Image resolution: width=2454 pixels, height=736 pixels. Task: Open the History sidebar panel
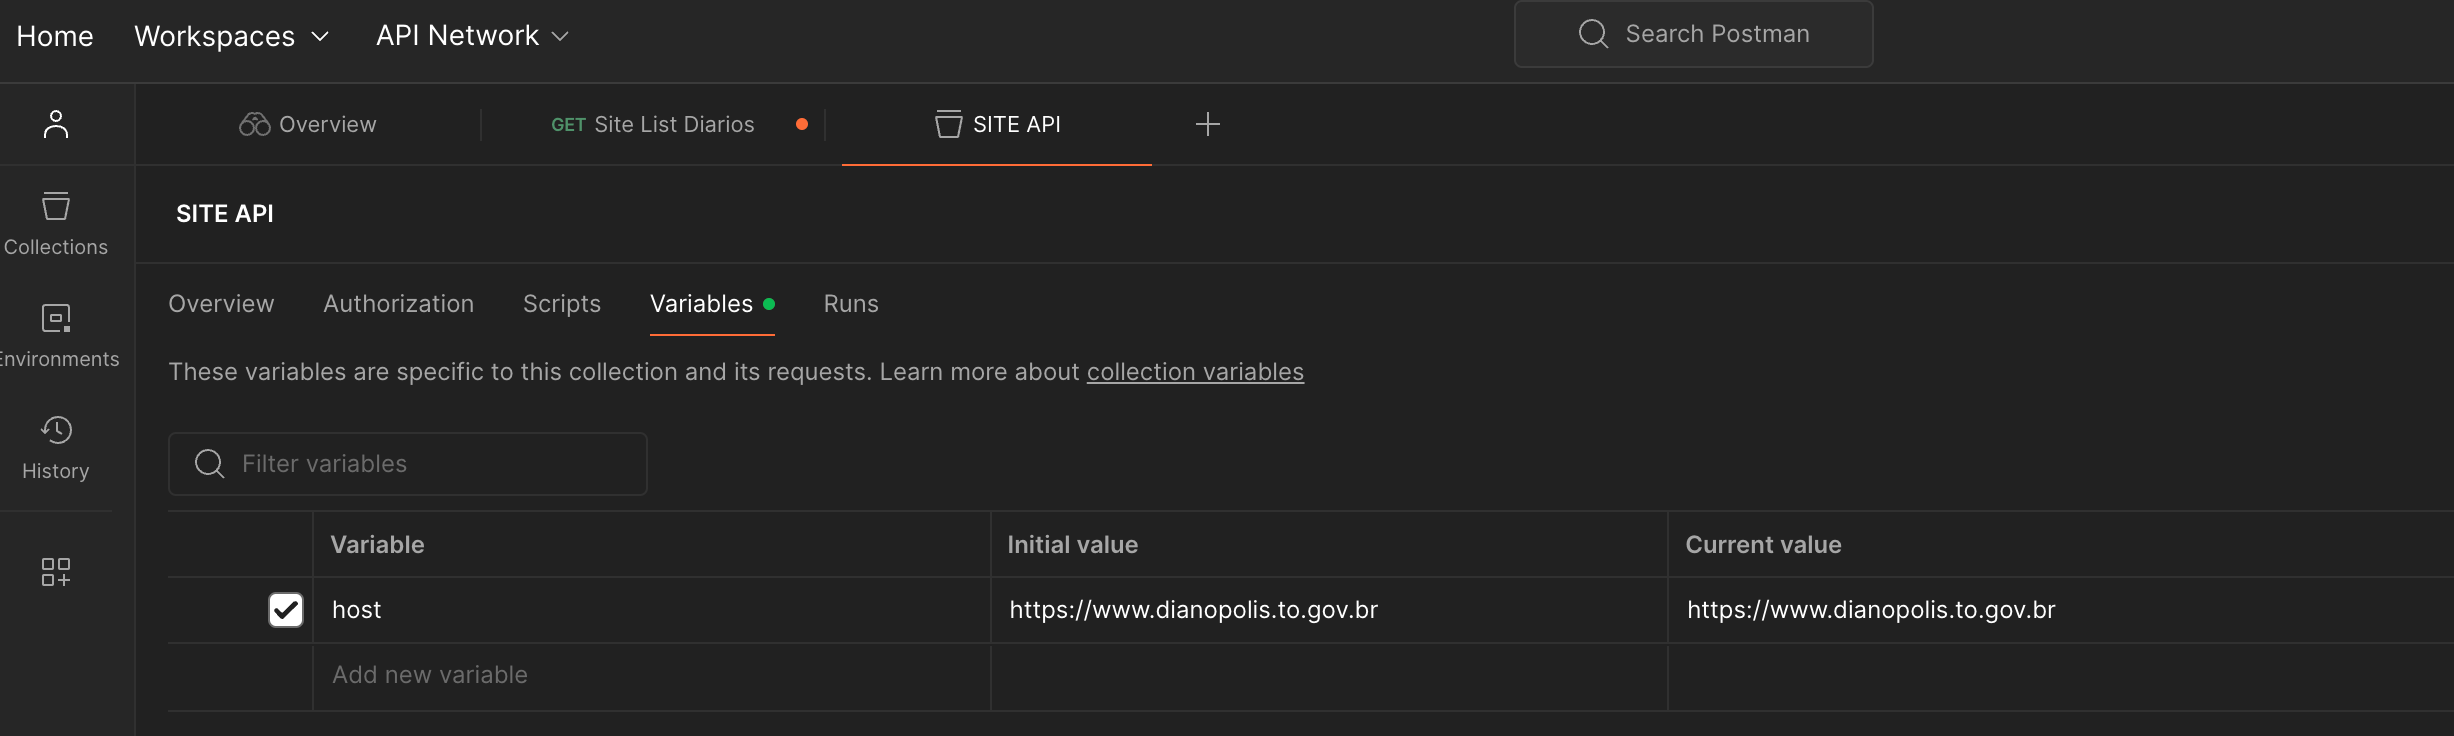click(56, 447)
